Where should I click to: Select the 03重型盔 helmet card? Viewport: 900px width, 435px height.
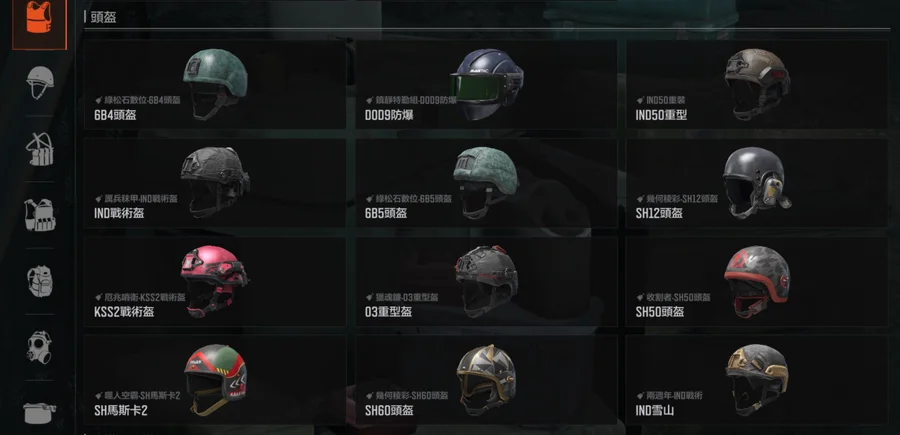pyautogui.click(x=486, y=281)
